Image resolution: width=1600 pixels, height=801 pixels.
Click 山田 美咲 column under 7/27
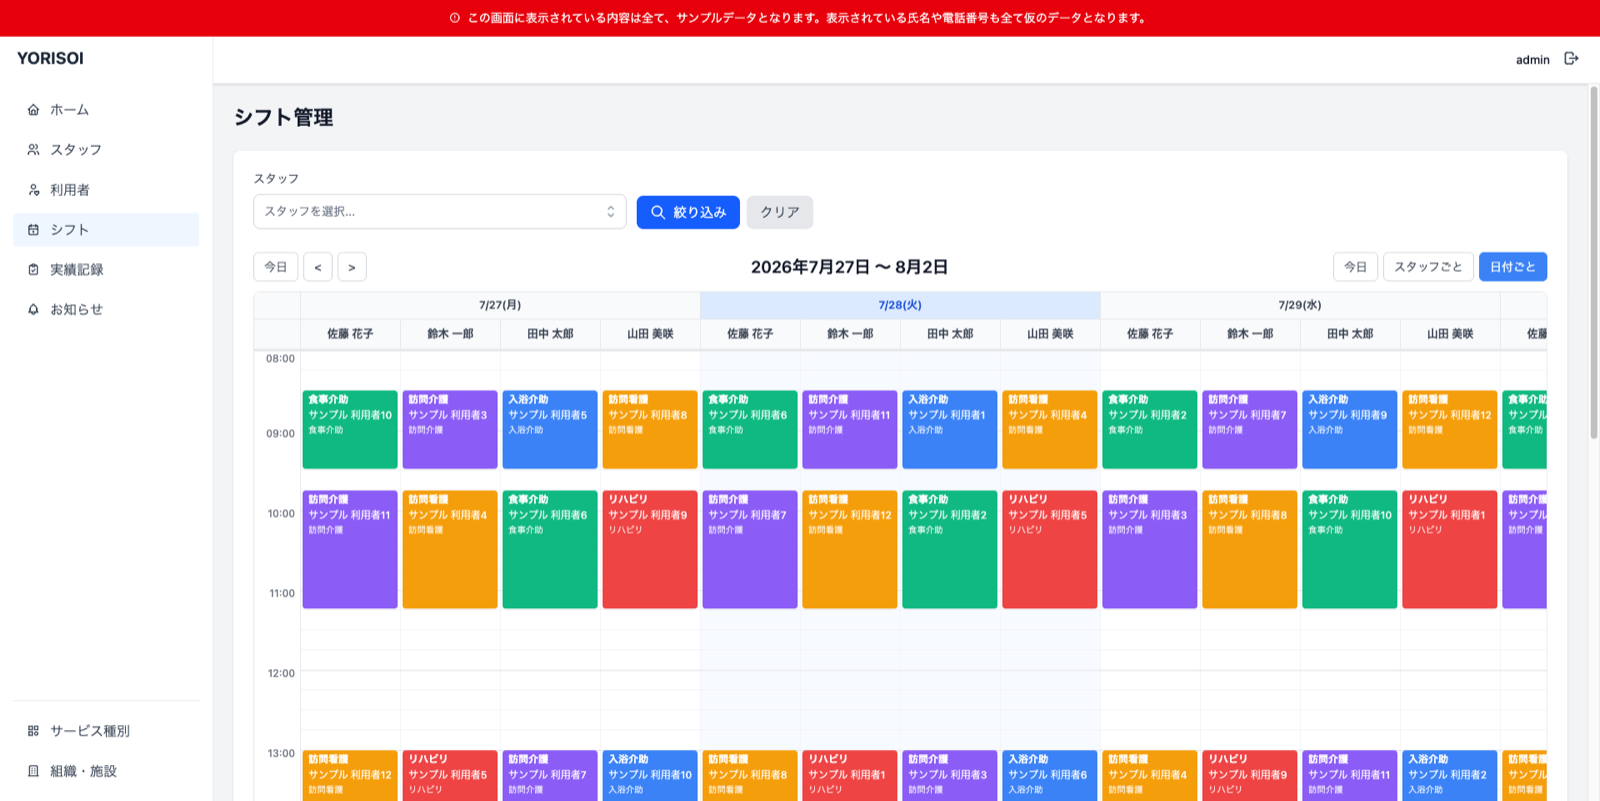[x=650, y=334]
